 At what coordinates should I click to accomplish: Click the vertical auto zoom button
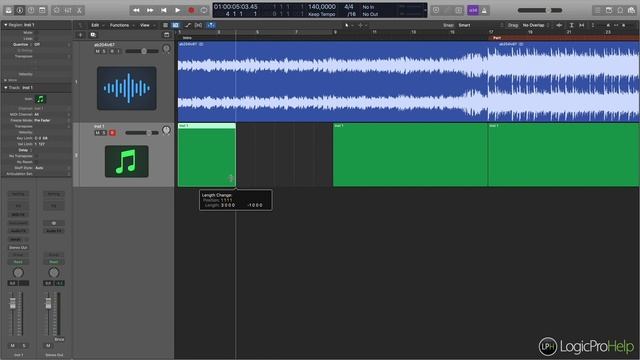click(x=571, y=25)
